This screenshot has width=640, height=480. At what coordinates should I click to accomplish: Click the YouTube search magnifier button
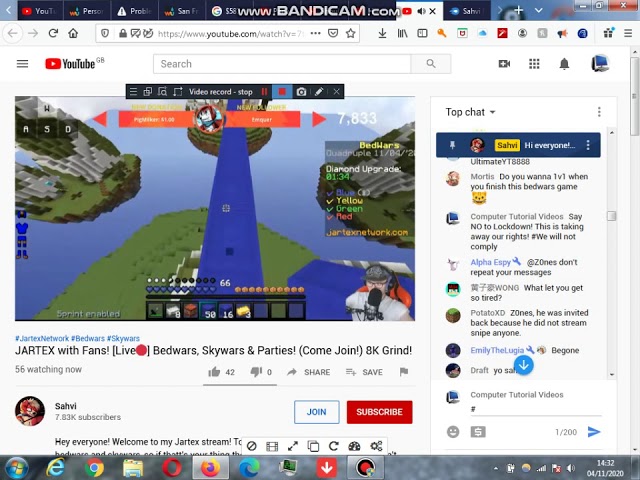coord(431,64)
